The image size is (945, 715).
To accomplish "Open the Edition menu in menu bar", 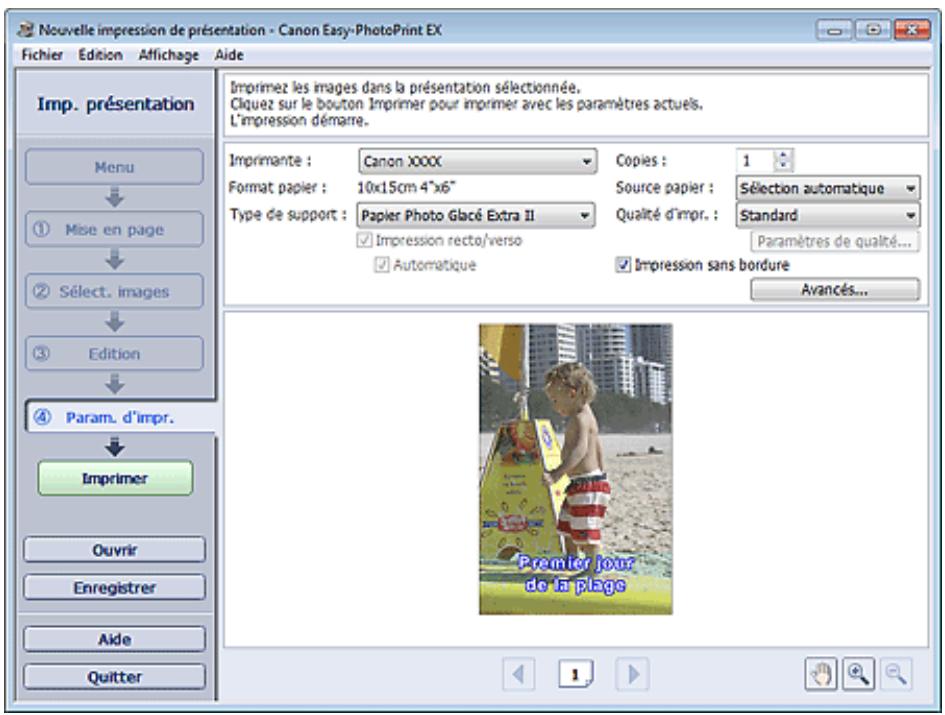I will click(x=100, y=55).
